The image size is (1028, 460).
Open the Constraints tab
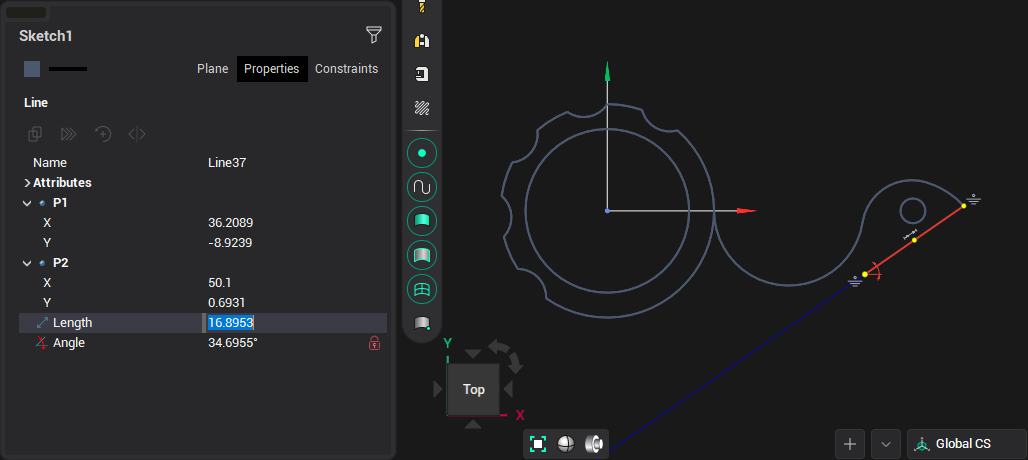(x=346, y=69)
